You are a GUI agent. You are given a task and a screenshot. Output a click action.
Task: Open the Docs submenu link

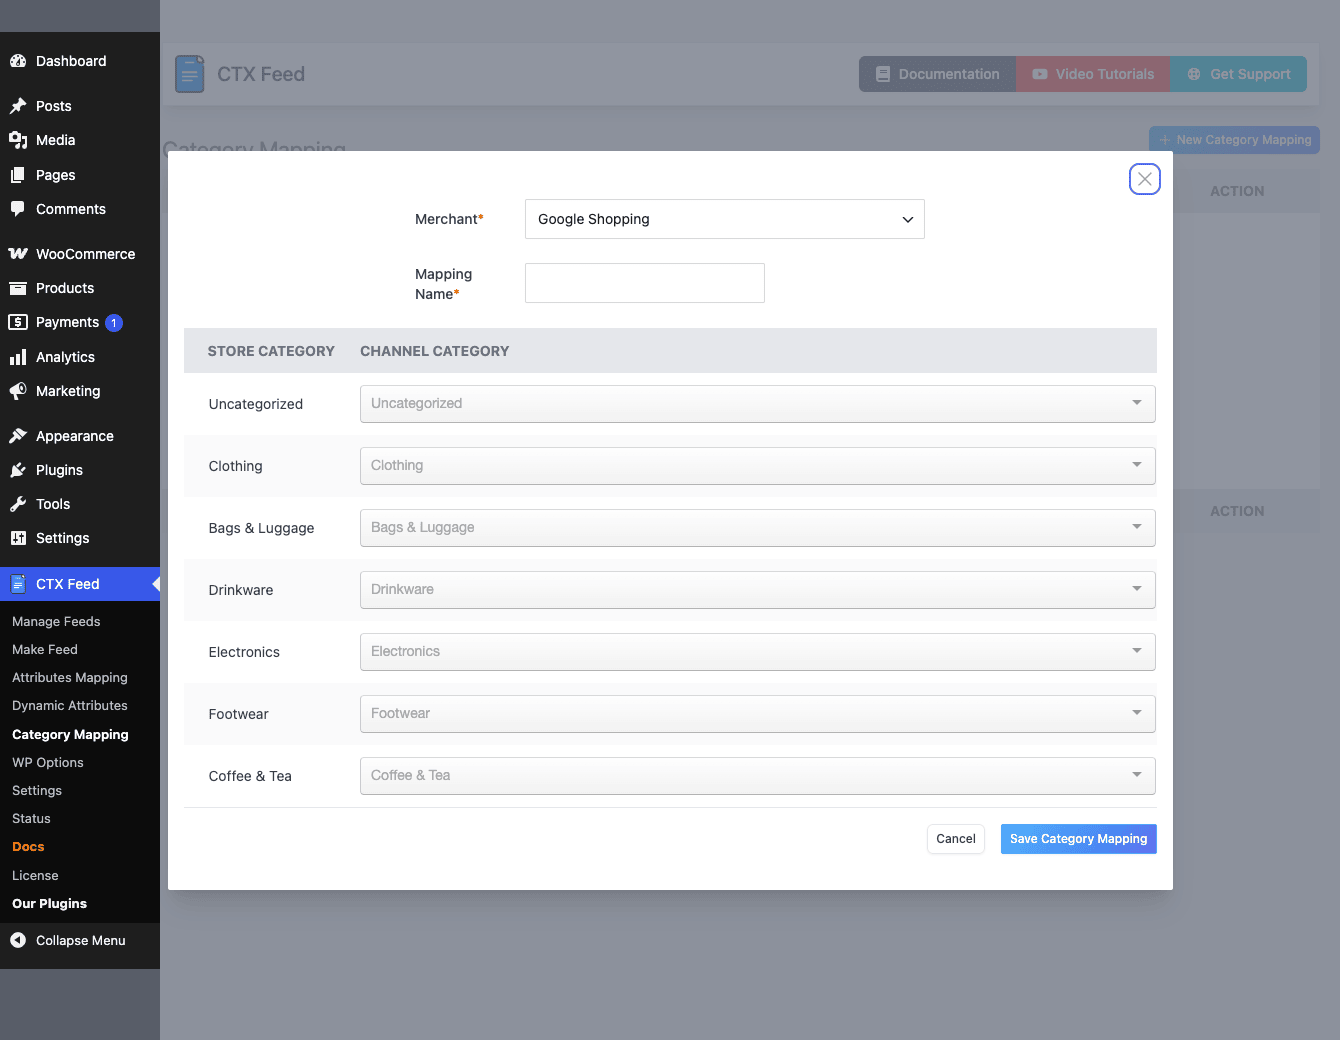coord(28,846)
